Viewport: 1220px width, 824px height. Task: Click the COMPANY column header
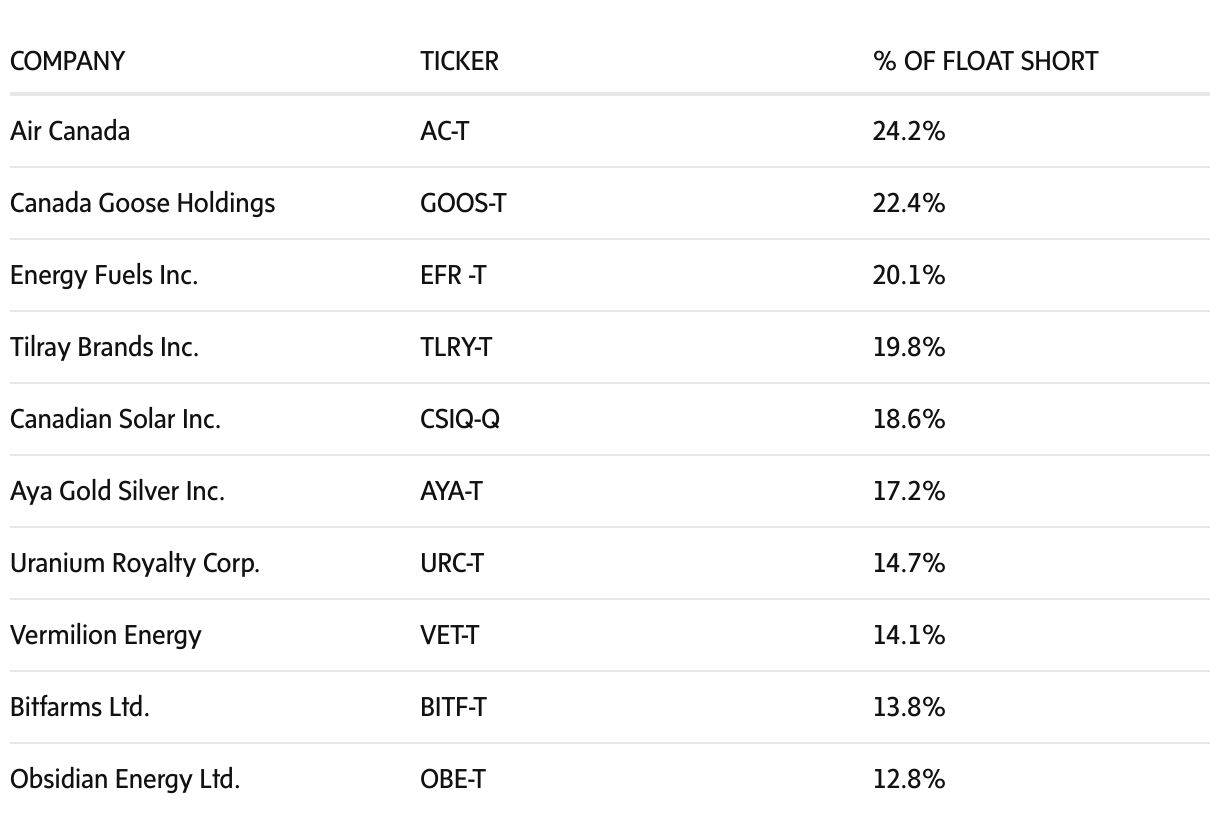[67, 61]
